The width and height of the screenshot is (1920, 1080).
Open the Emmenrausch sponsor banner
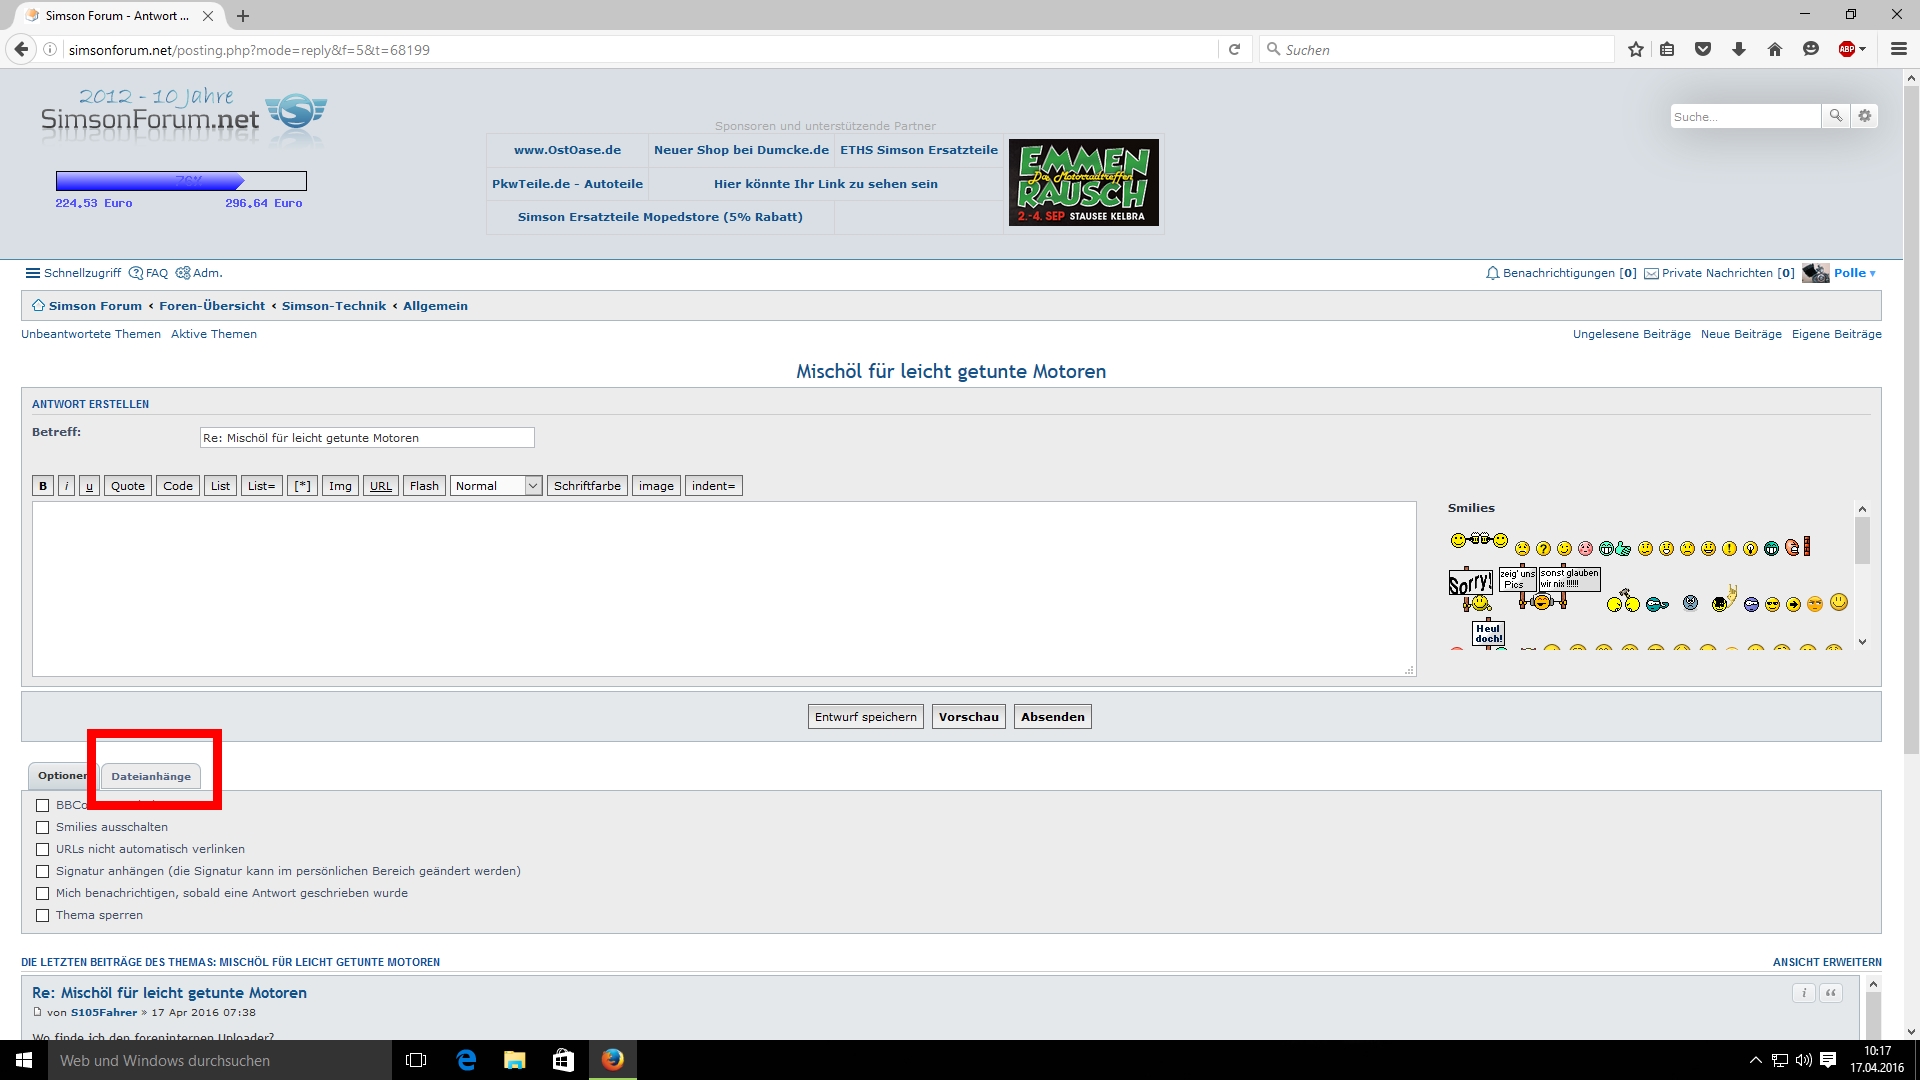coord(1084,182)
